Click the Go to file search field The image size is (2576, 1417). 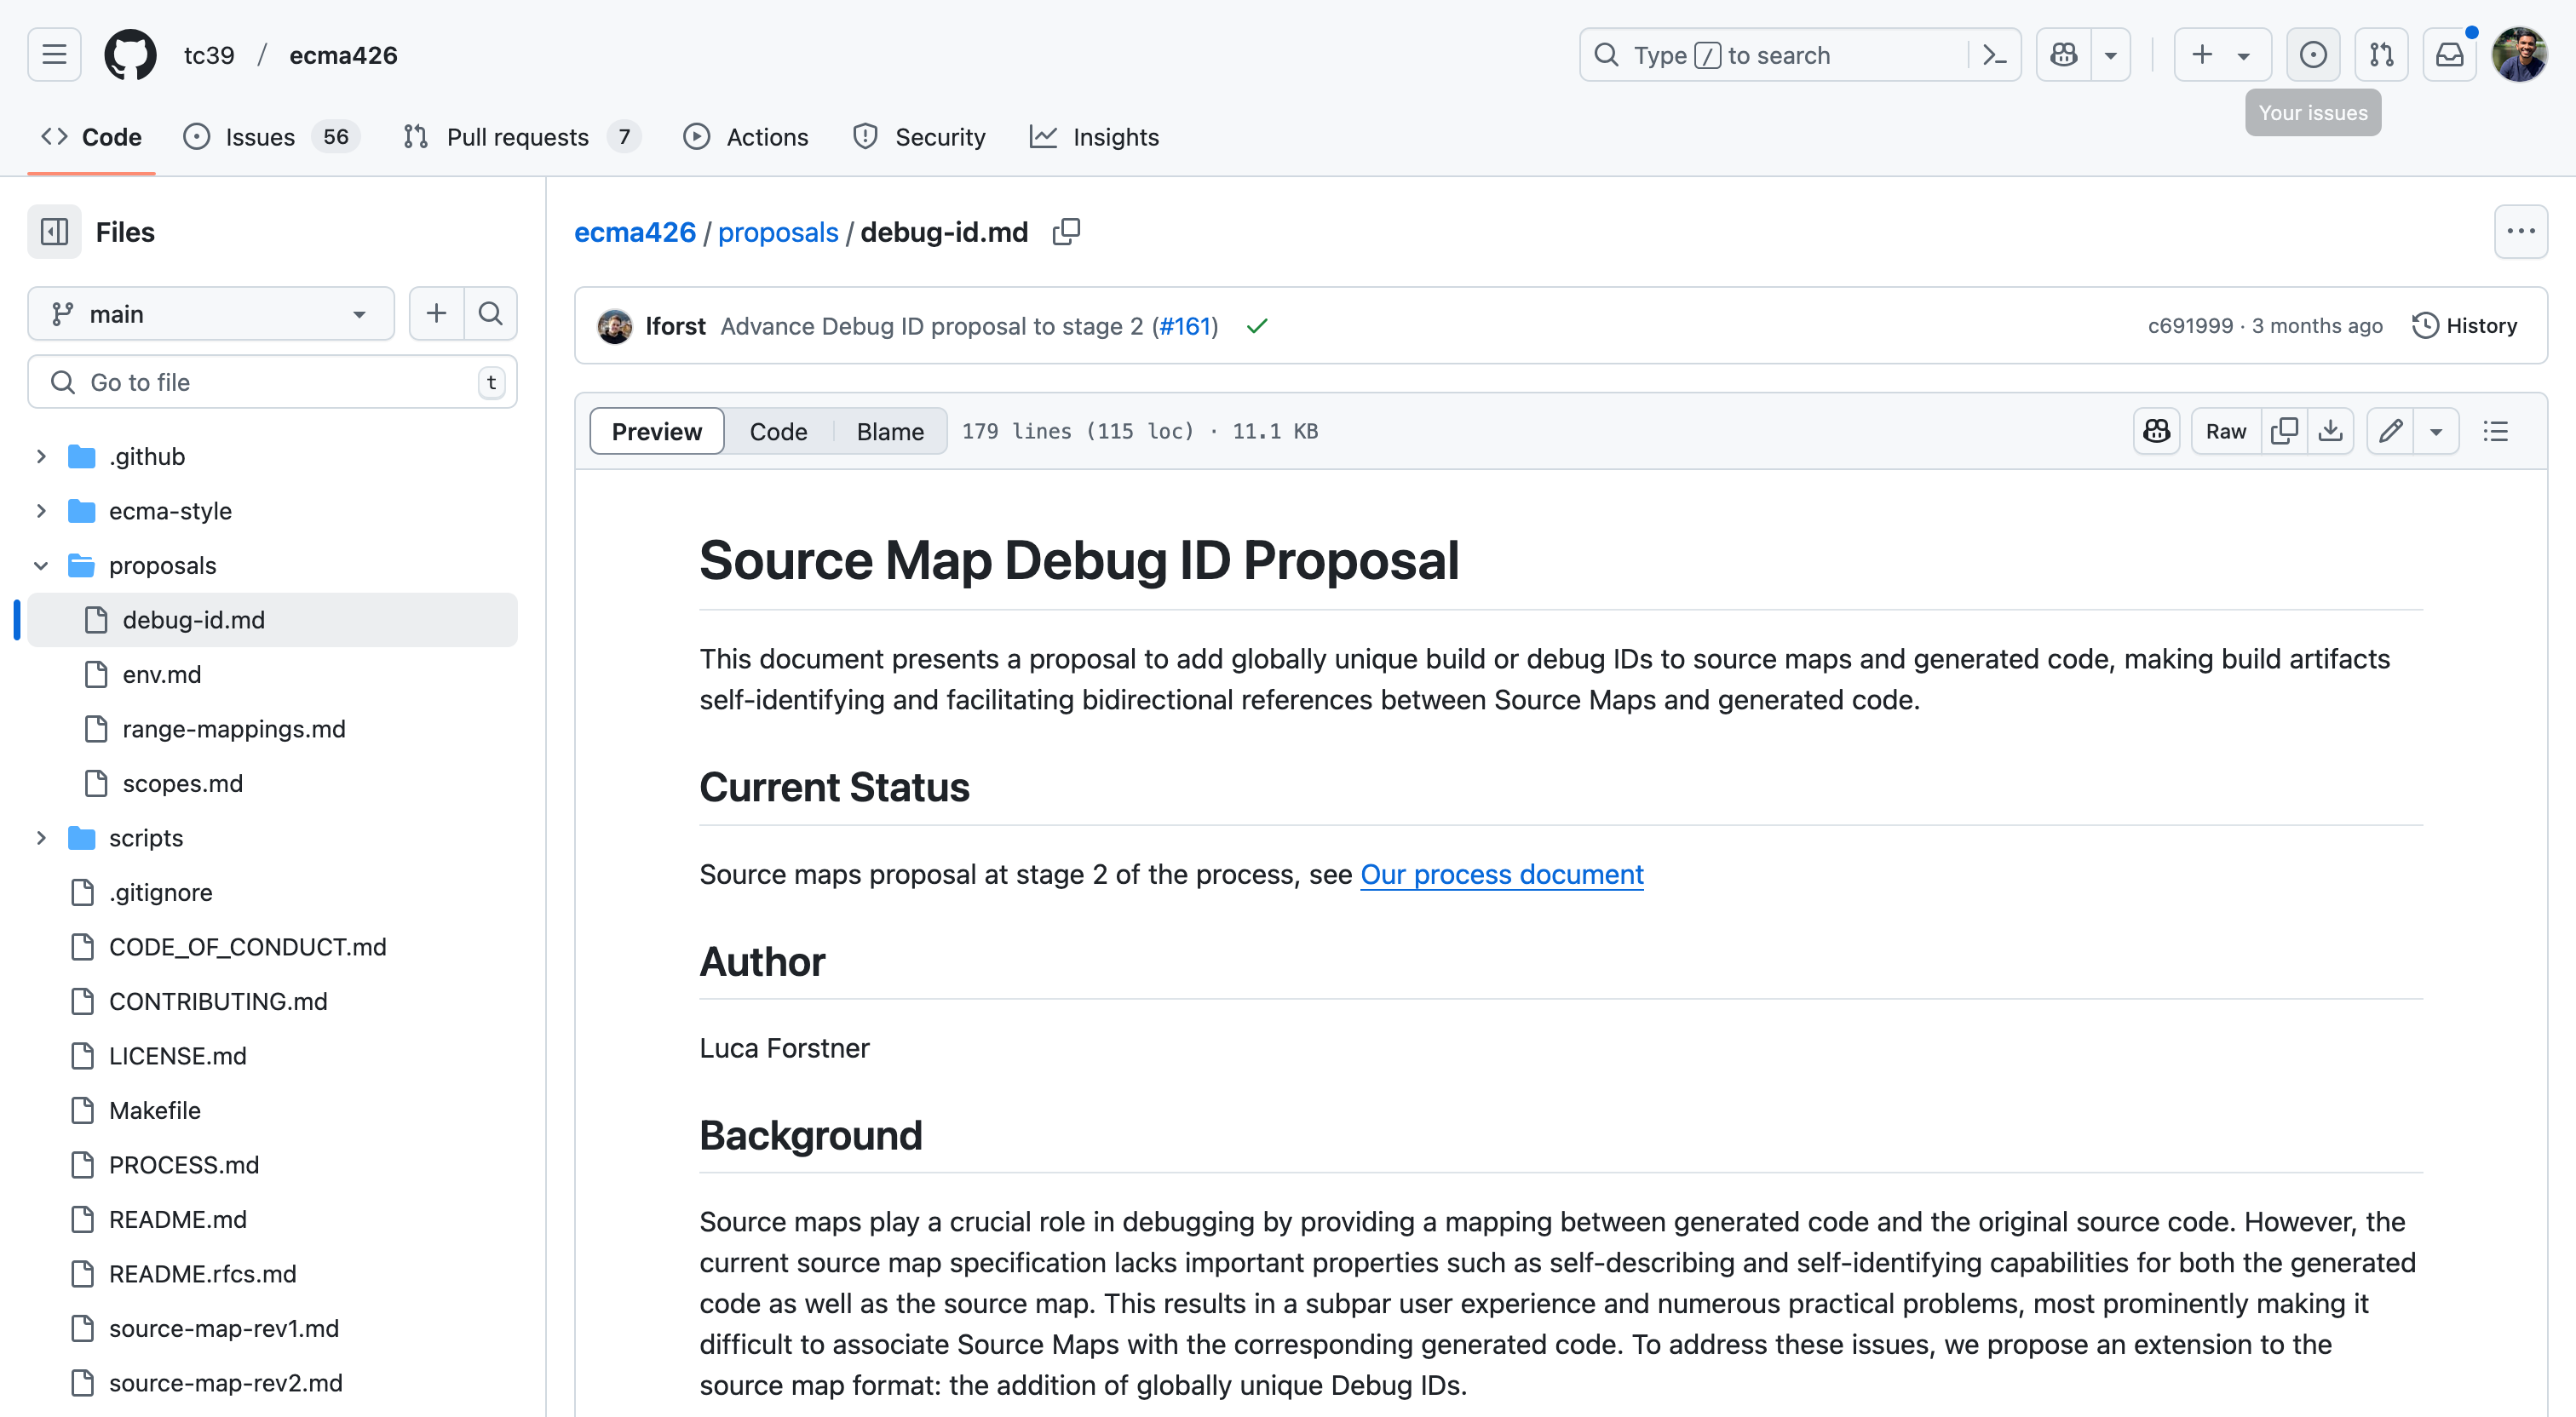click(x=270, y=382)
